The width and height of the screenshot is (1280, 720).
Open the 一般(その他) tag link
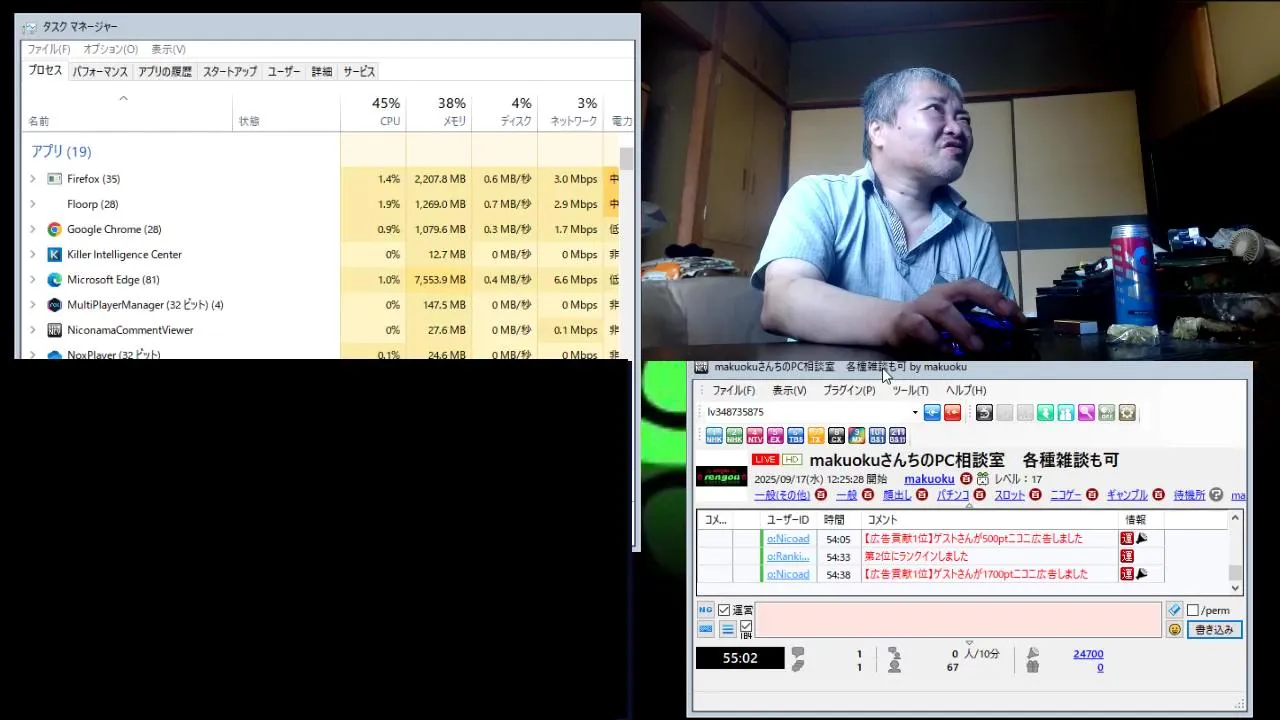click(782, 495)
